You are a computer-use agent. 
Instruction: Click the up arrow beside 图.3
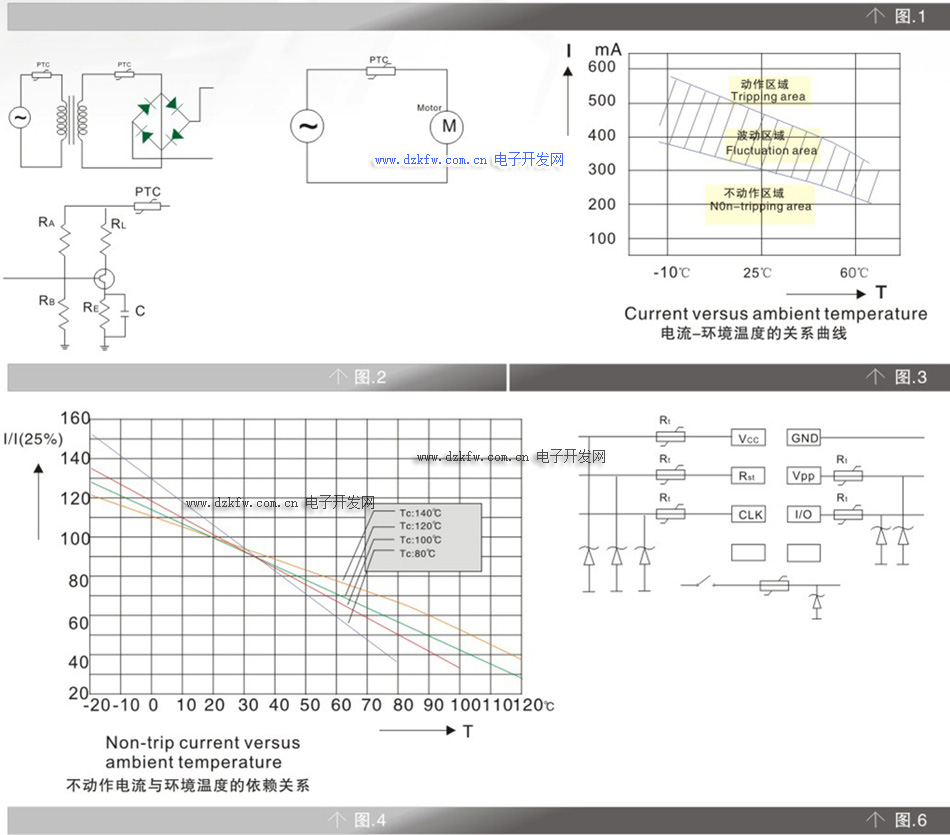[875, 377]
